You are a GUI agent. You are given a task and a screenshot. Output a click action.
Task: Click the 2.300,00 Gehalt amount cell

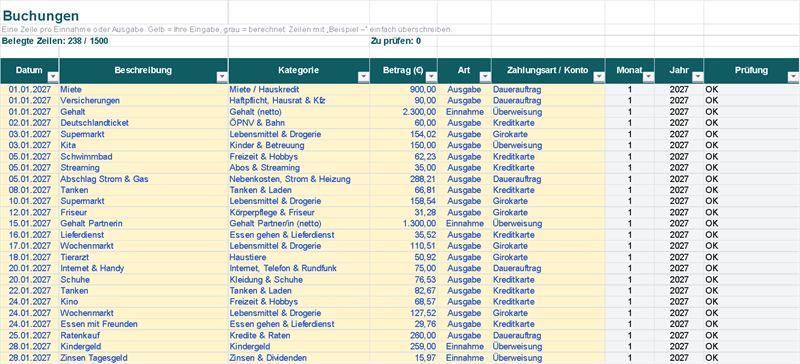pyautogui.click(x=404, y=112)
